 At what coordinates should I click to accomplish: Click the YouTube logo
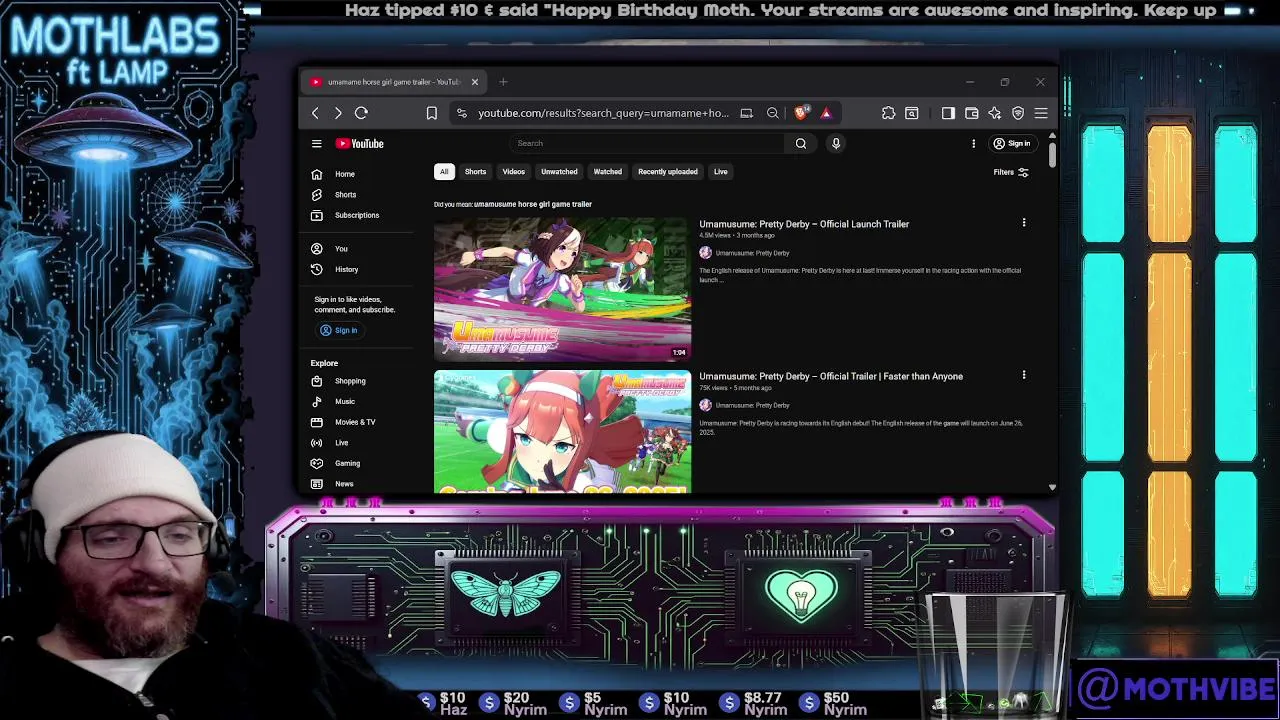(360, 144)
